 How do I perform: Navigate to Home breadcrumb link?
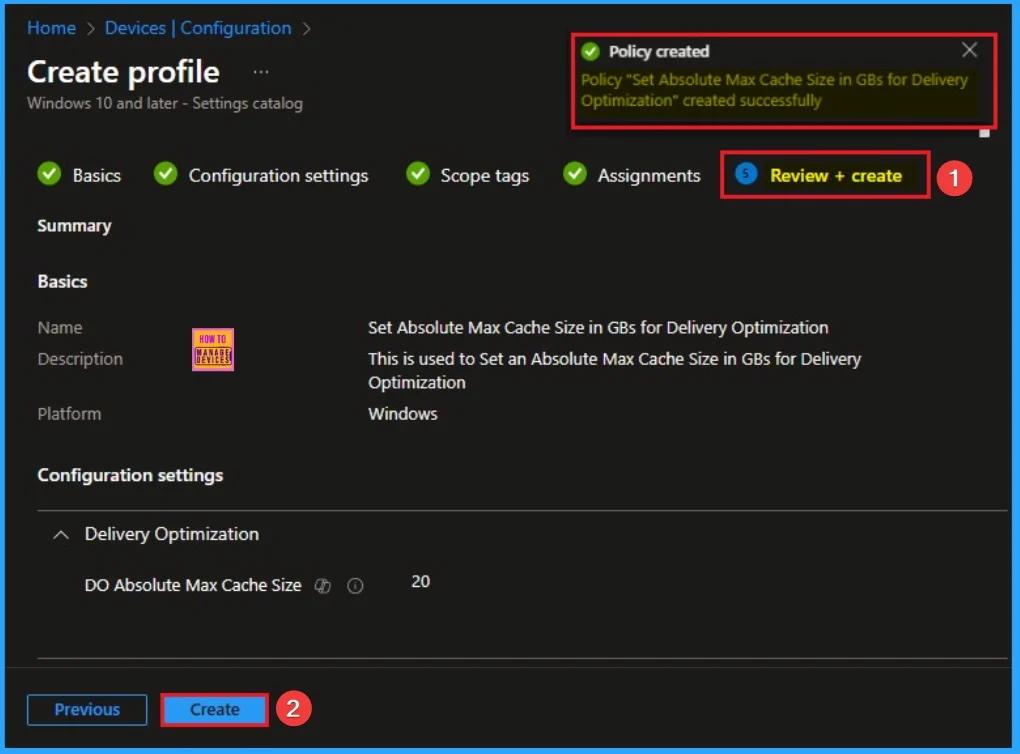pos(51,28)
